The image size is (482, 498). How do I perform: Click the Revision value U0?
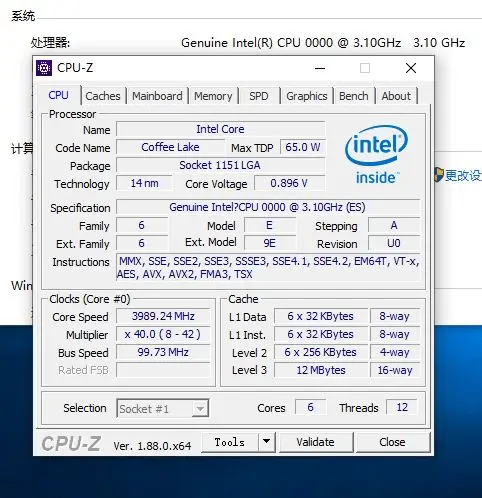click(394, 243)
